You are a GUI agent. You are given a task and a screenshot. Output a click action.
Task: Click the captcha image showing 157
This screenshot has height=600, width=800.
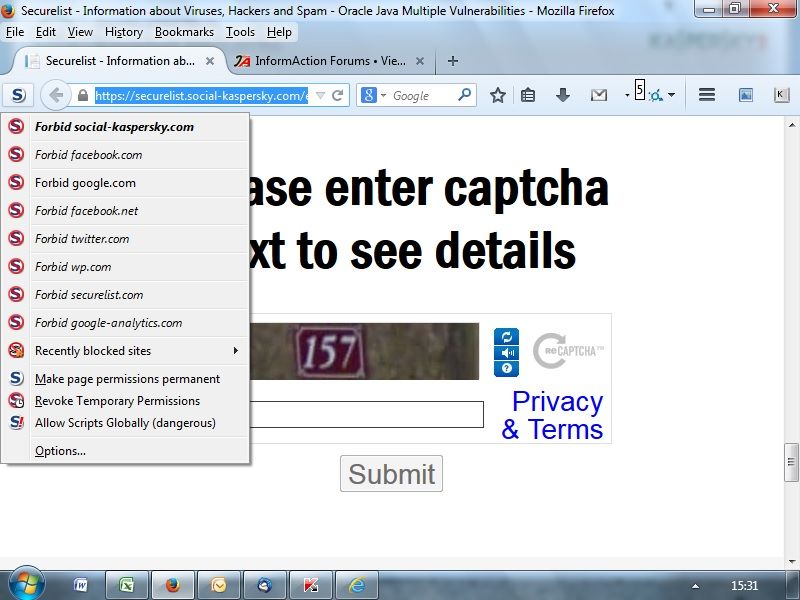point(364,351)
